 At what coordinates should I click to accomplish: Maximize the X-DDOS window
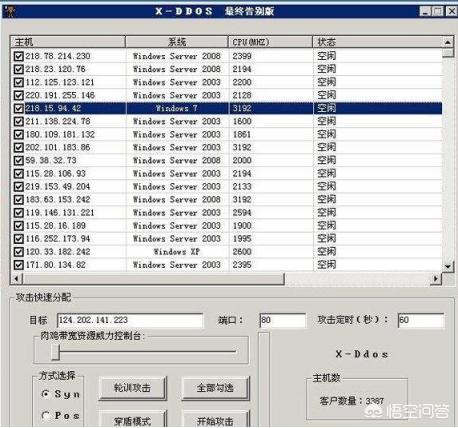438,11
